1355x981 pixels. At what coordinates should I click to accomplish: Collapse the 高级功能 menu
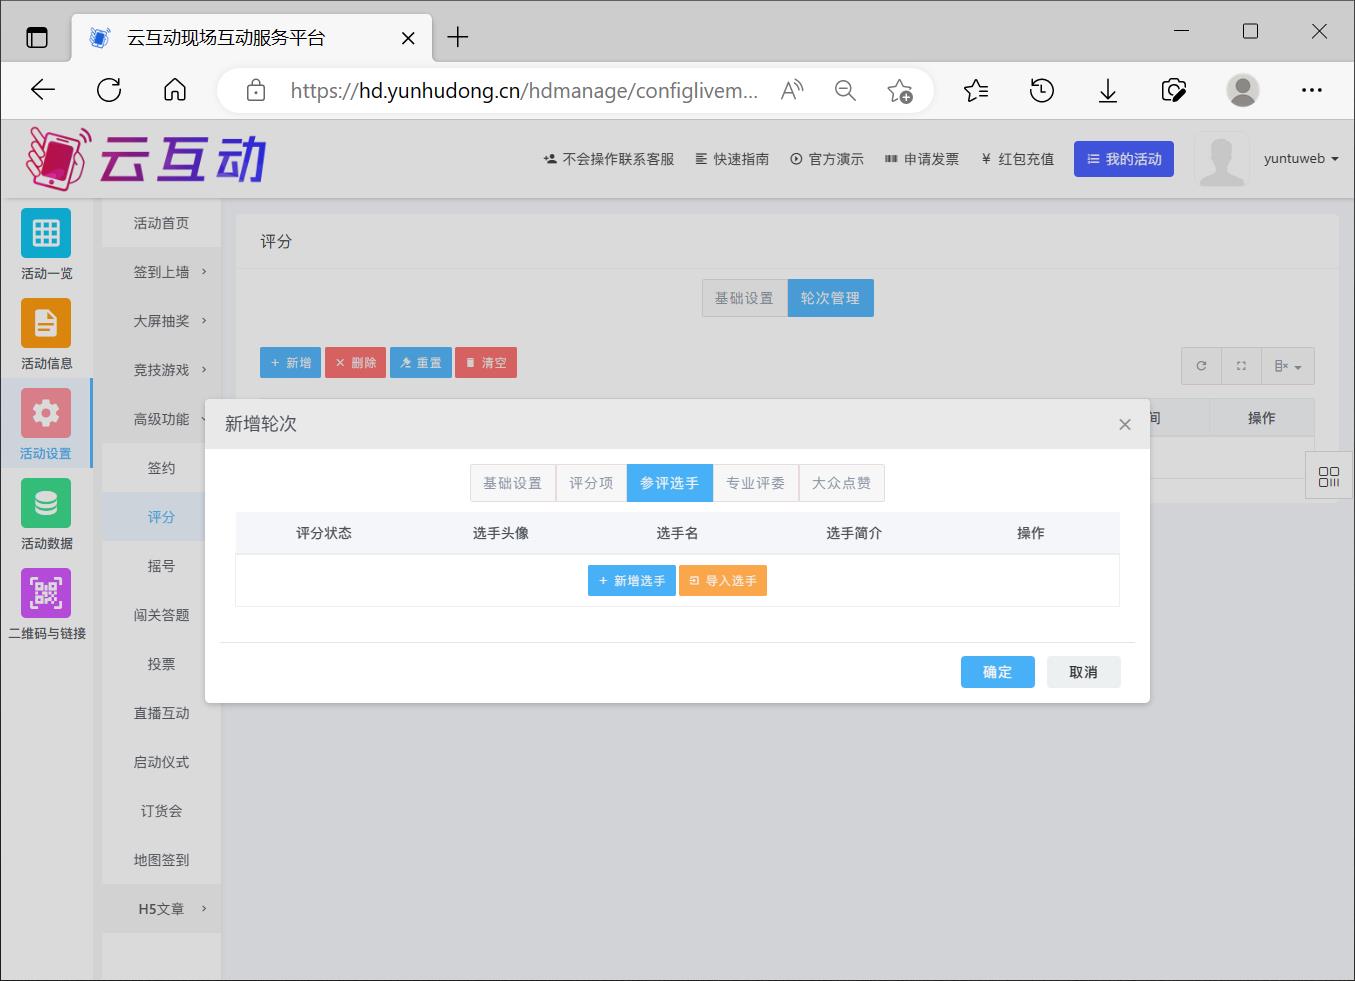[161, 419]
